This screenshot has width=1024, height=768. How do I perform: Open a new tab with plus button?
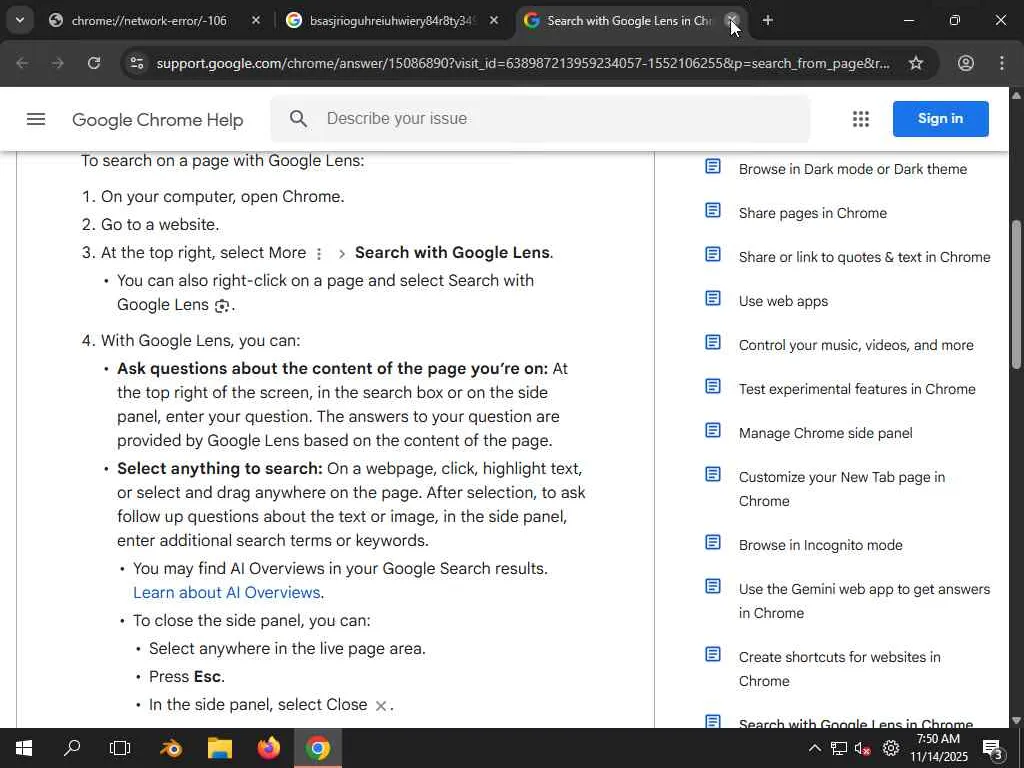point(767,21)
